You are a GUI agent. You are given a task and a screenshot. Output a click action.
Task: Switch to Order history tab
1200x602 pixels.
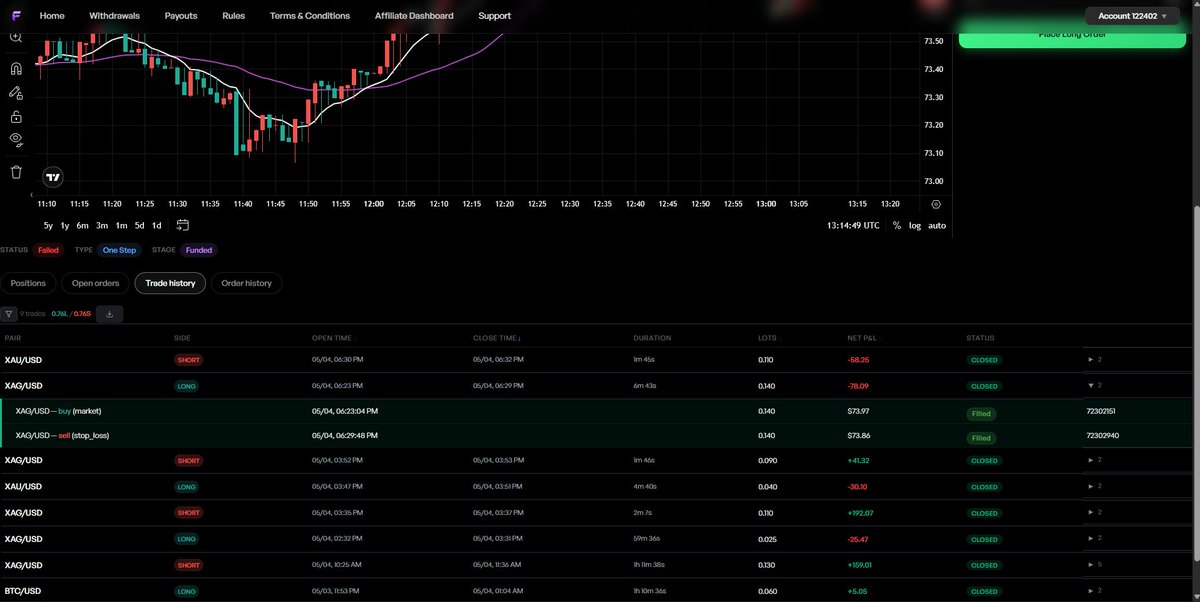pyautogui.click(x=246, y=283)
